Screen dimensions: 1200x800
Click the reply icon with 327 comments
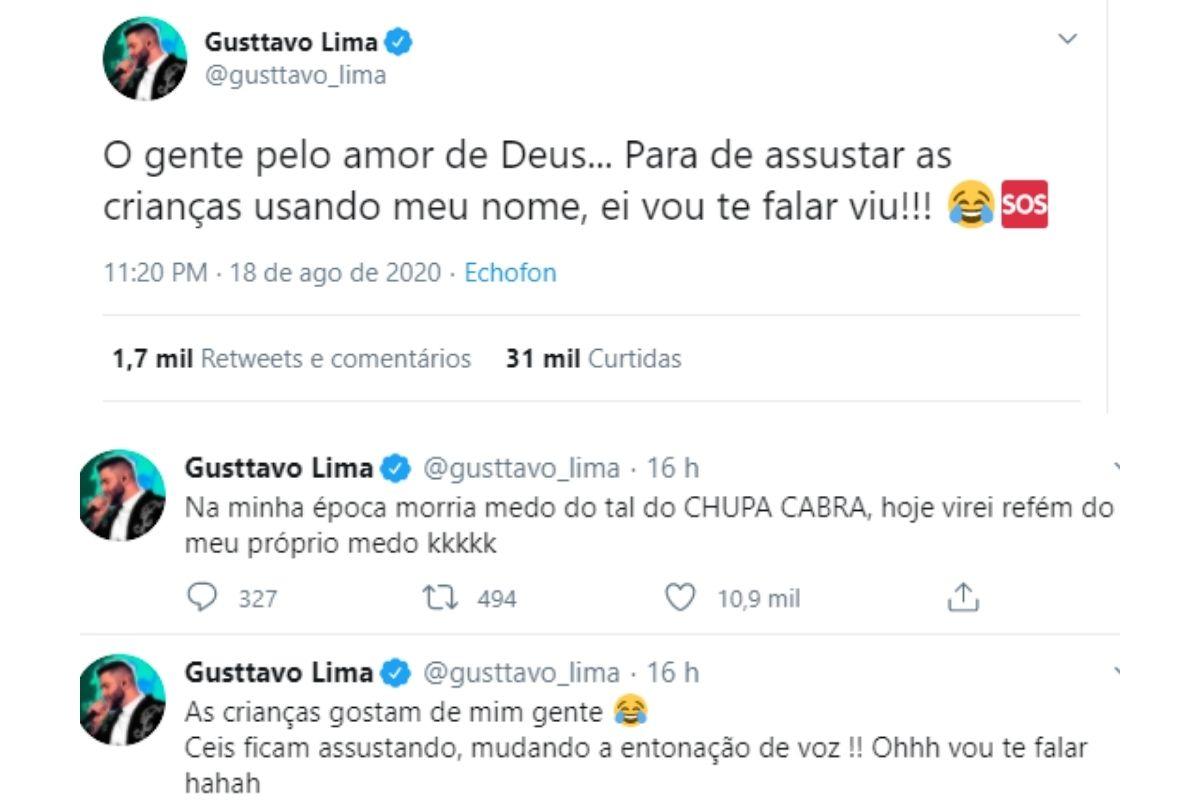[203, 598]
